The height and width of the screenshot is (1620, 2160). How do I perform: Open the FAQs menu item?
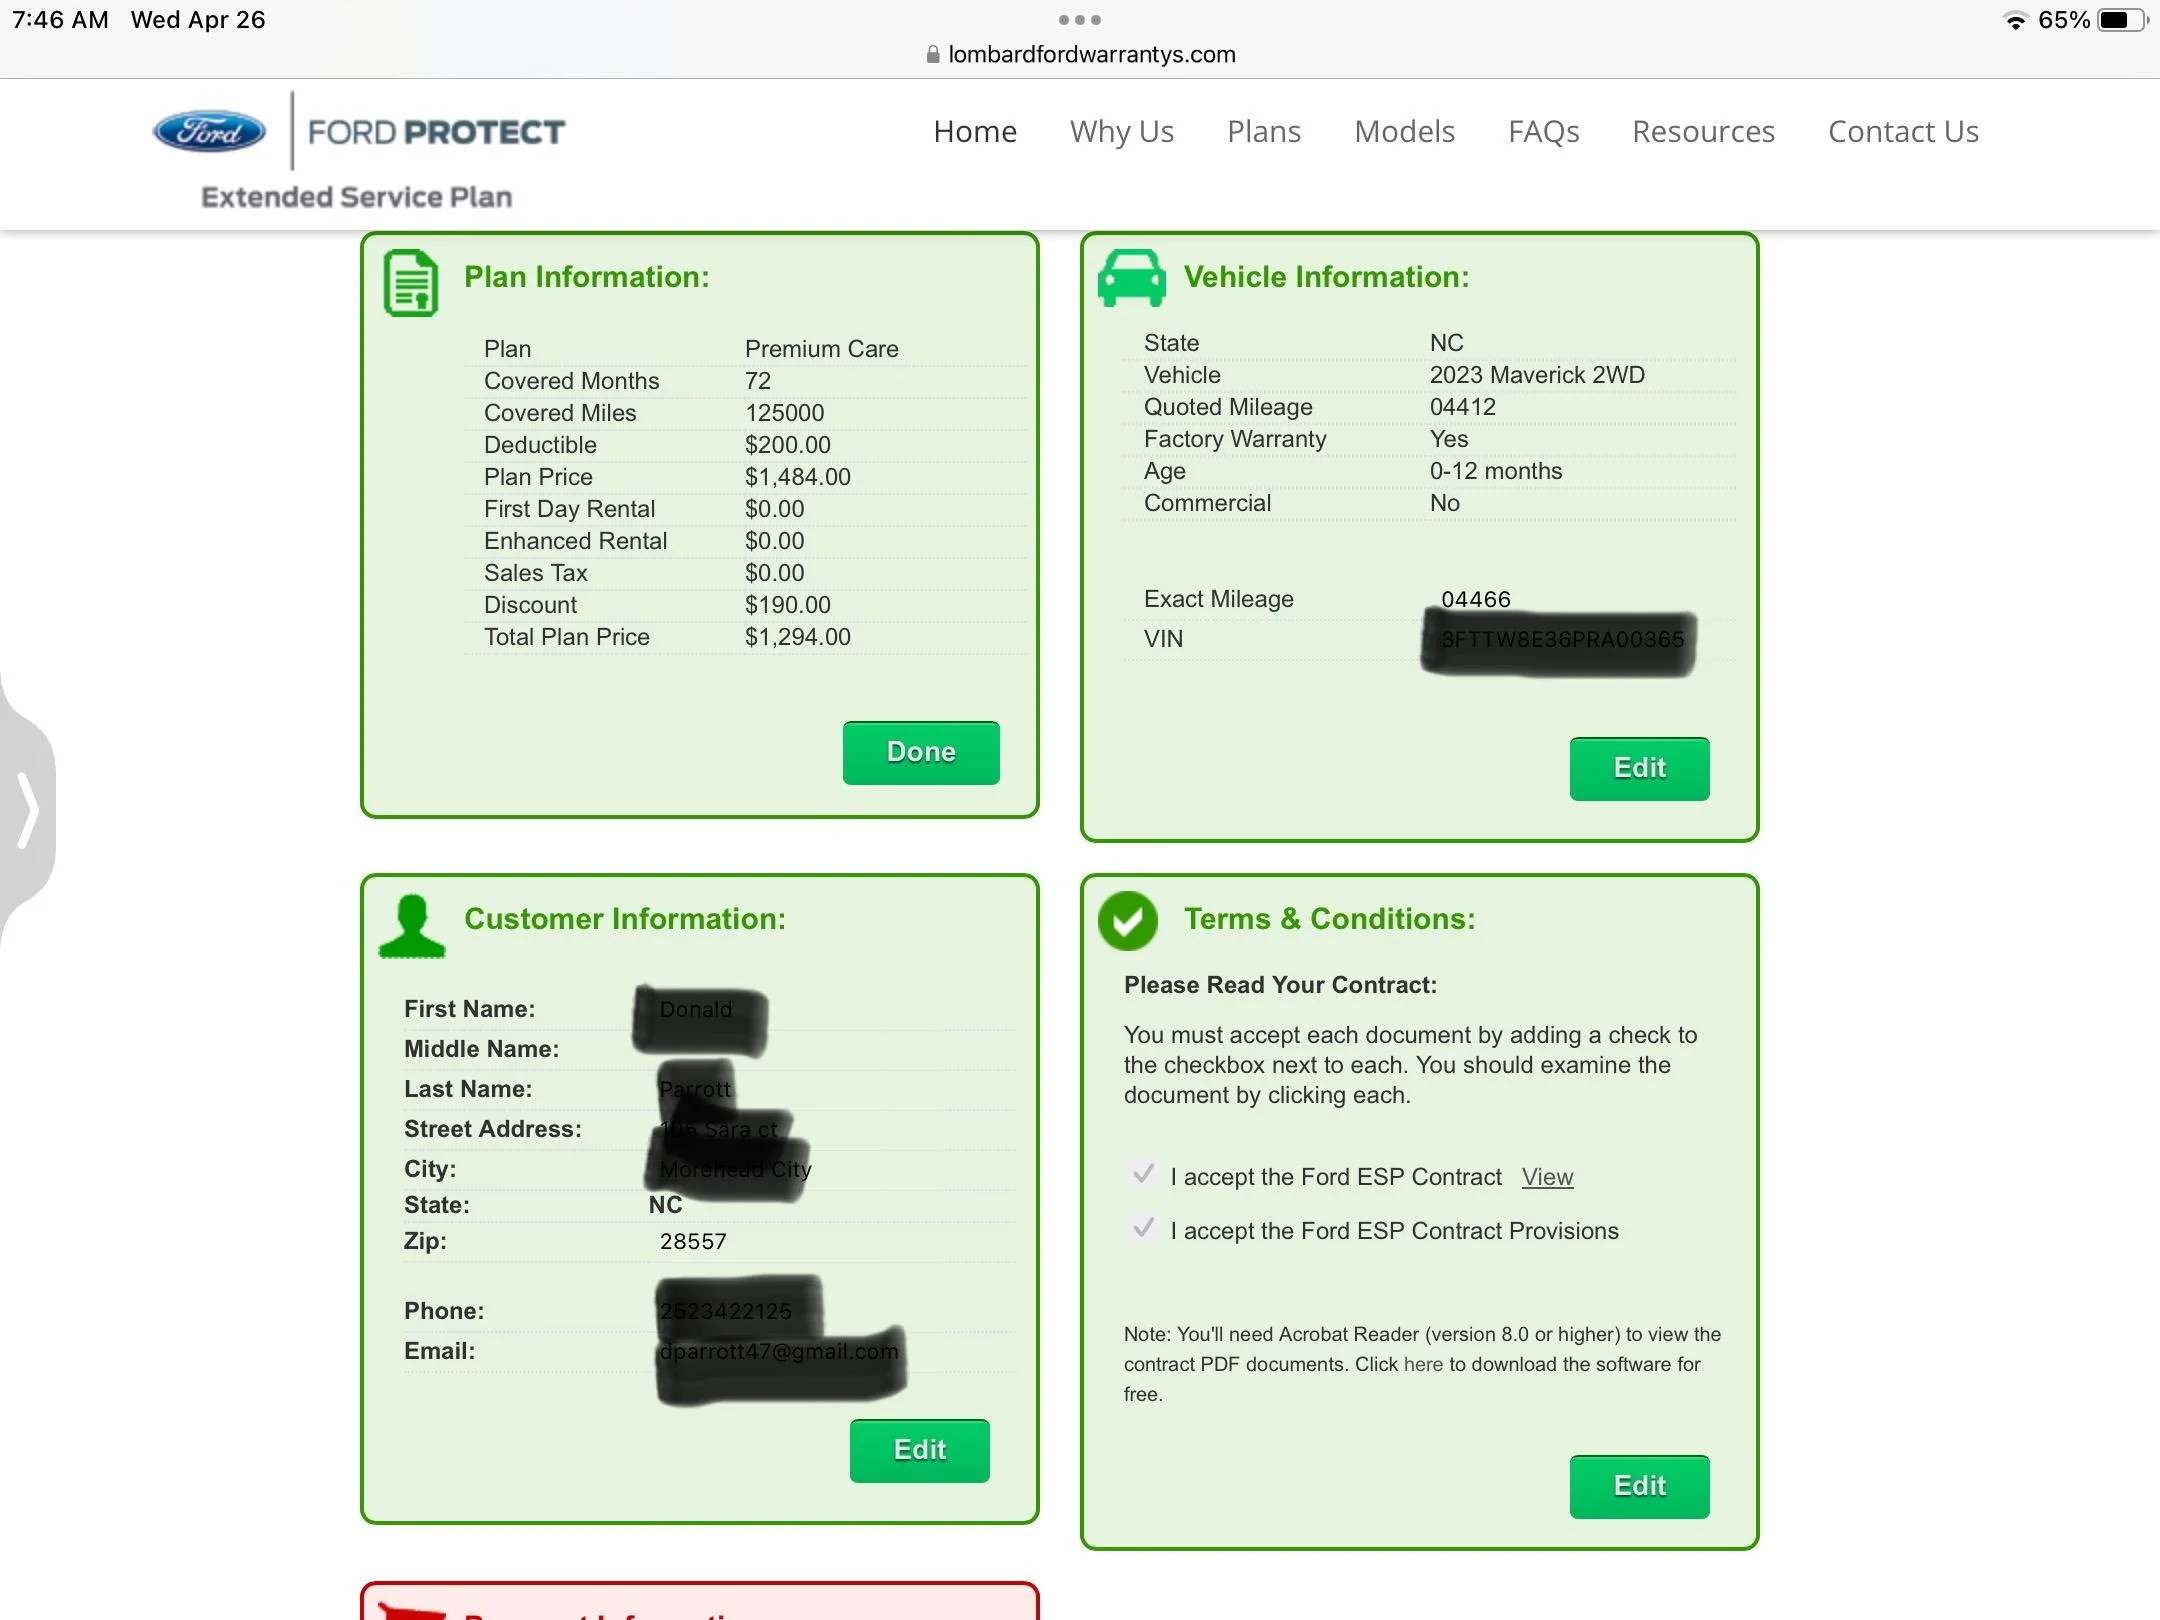(1544, 131)
